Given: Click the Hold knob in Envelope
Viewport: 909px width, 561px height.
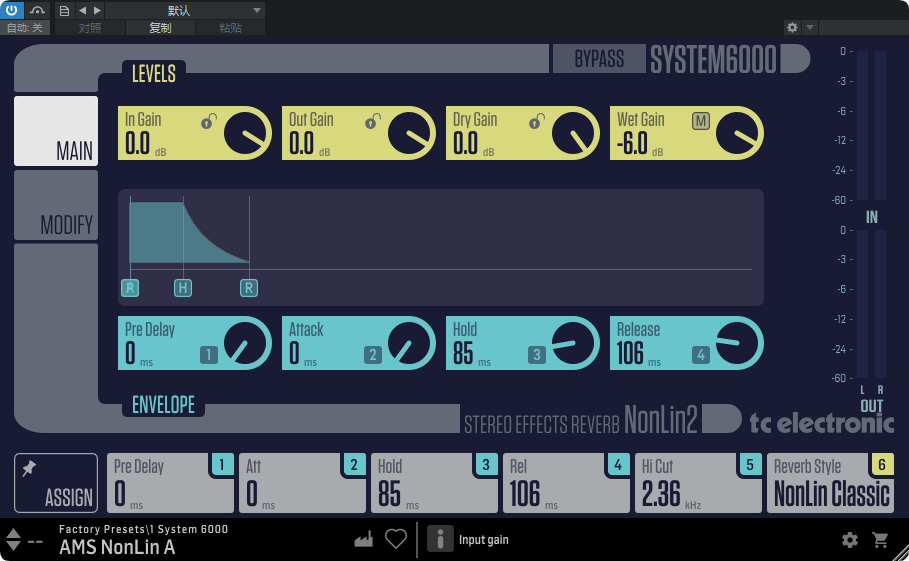Looking at the screenshot, I should tap(573, 343).
